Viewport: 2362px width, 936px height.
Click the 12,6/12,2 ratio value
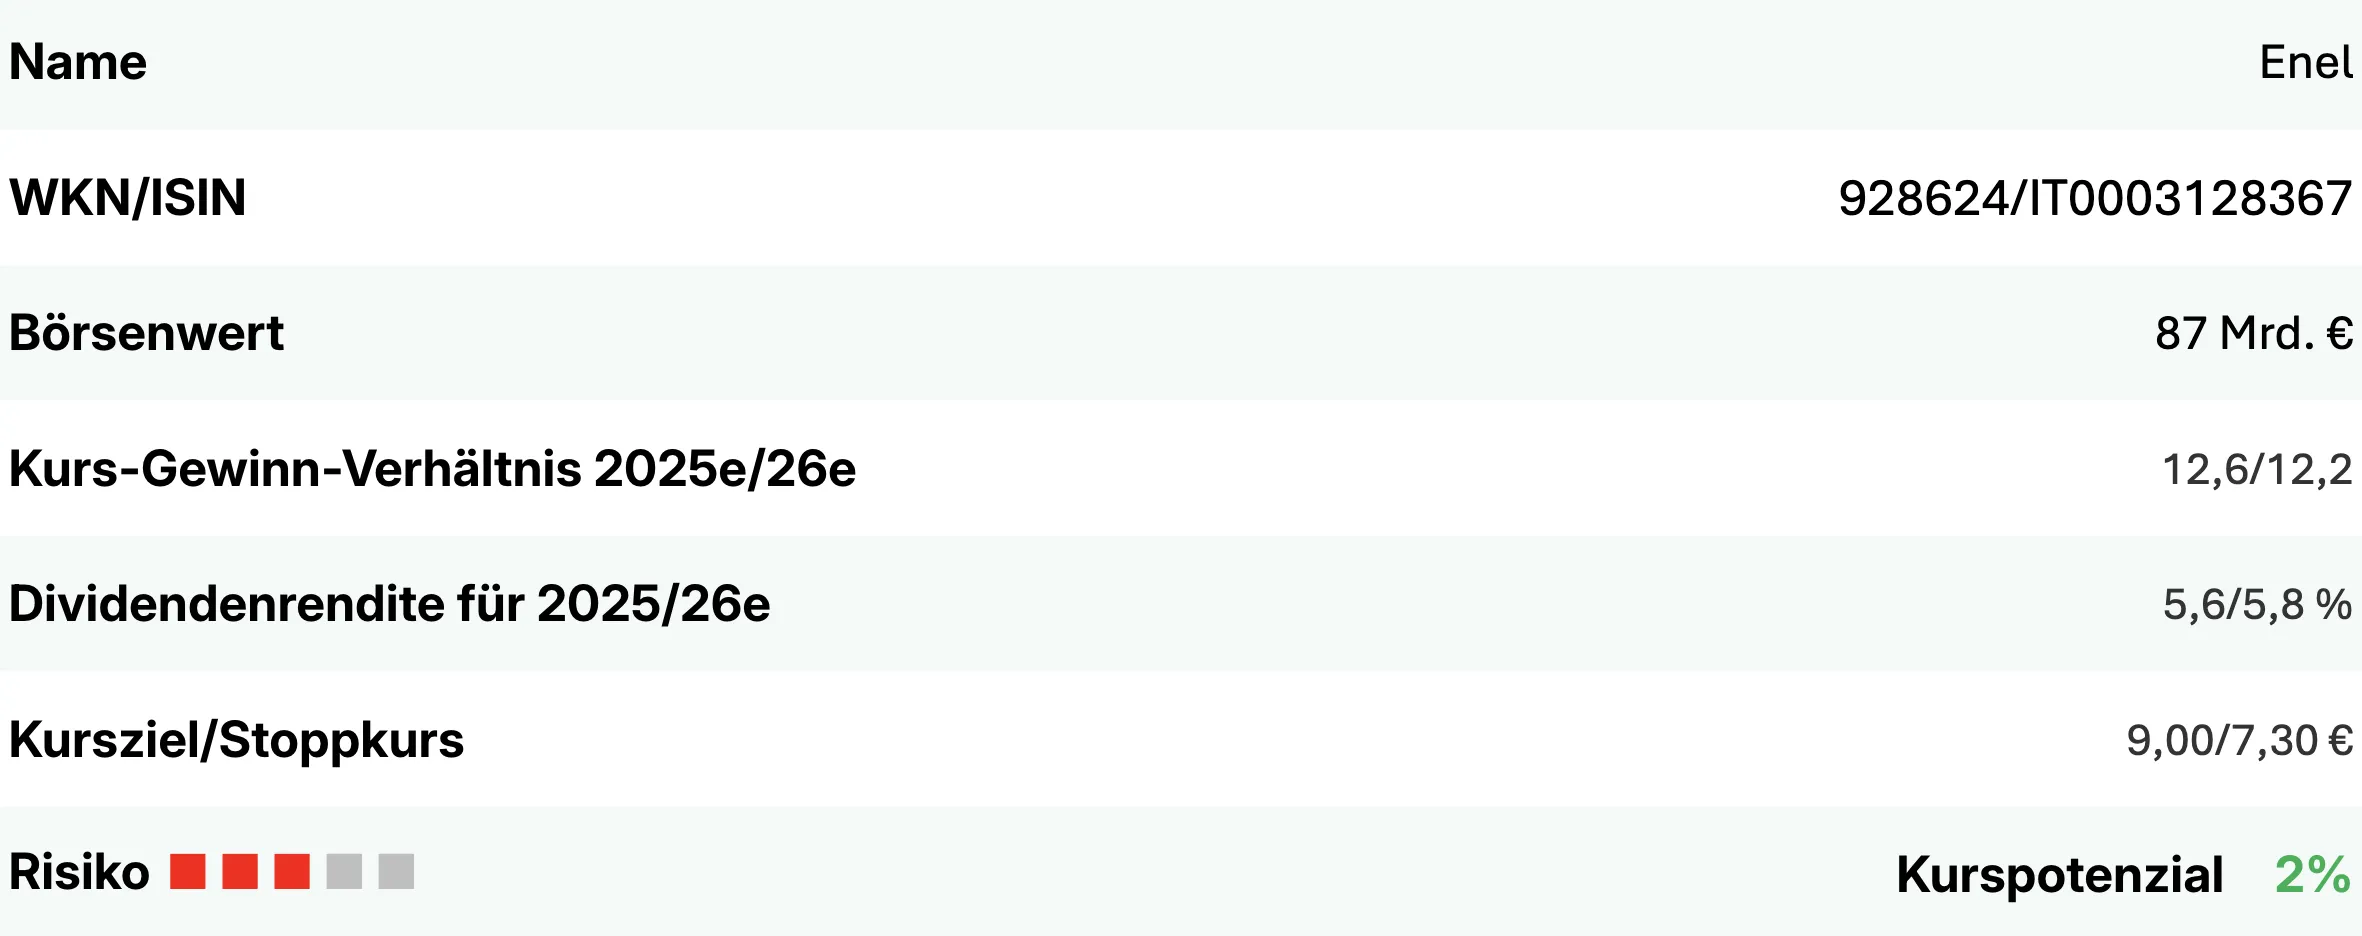click(2257, 469)
